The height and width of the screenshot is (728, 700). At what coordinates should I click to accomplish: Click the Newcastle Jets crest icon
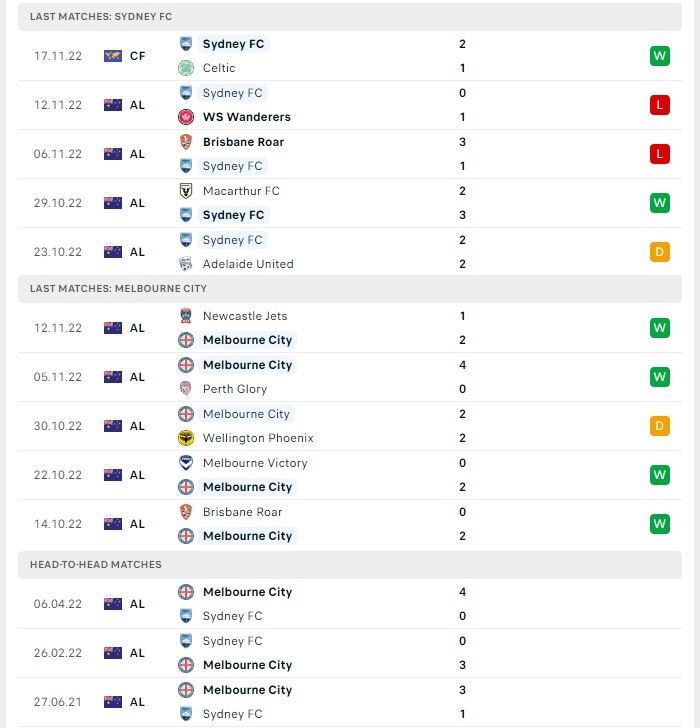tap(186, 316)
